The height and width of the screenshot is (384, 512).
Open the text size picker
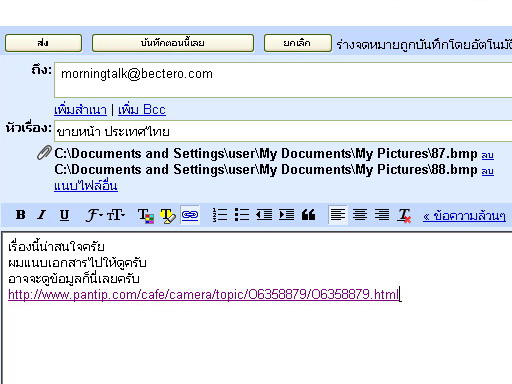click(x=116, y=215)
